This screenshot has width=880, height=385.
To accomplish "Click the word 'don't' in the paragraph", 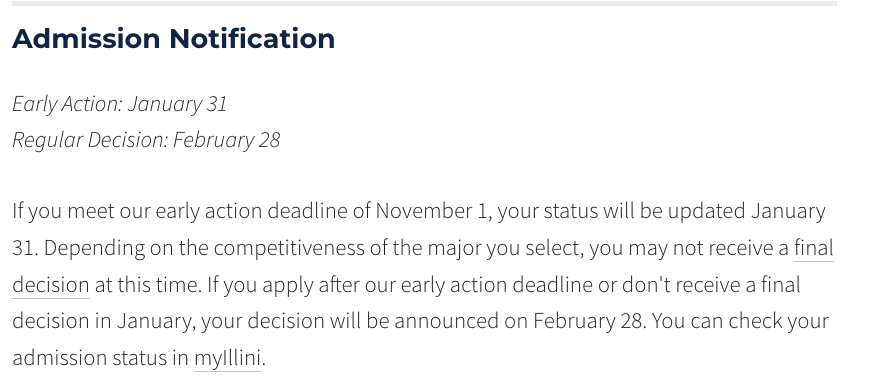I will point(647,285).
